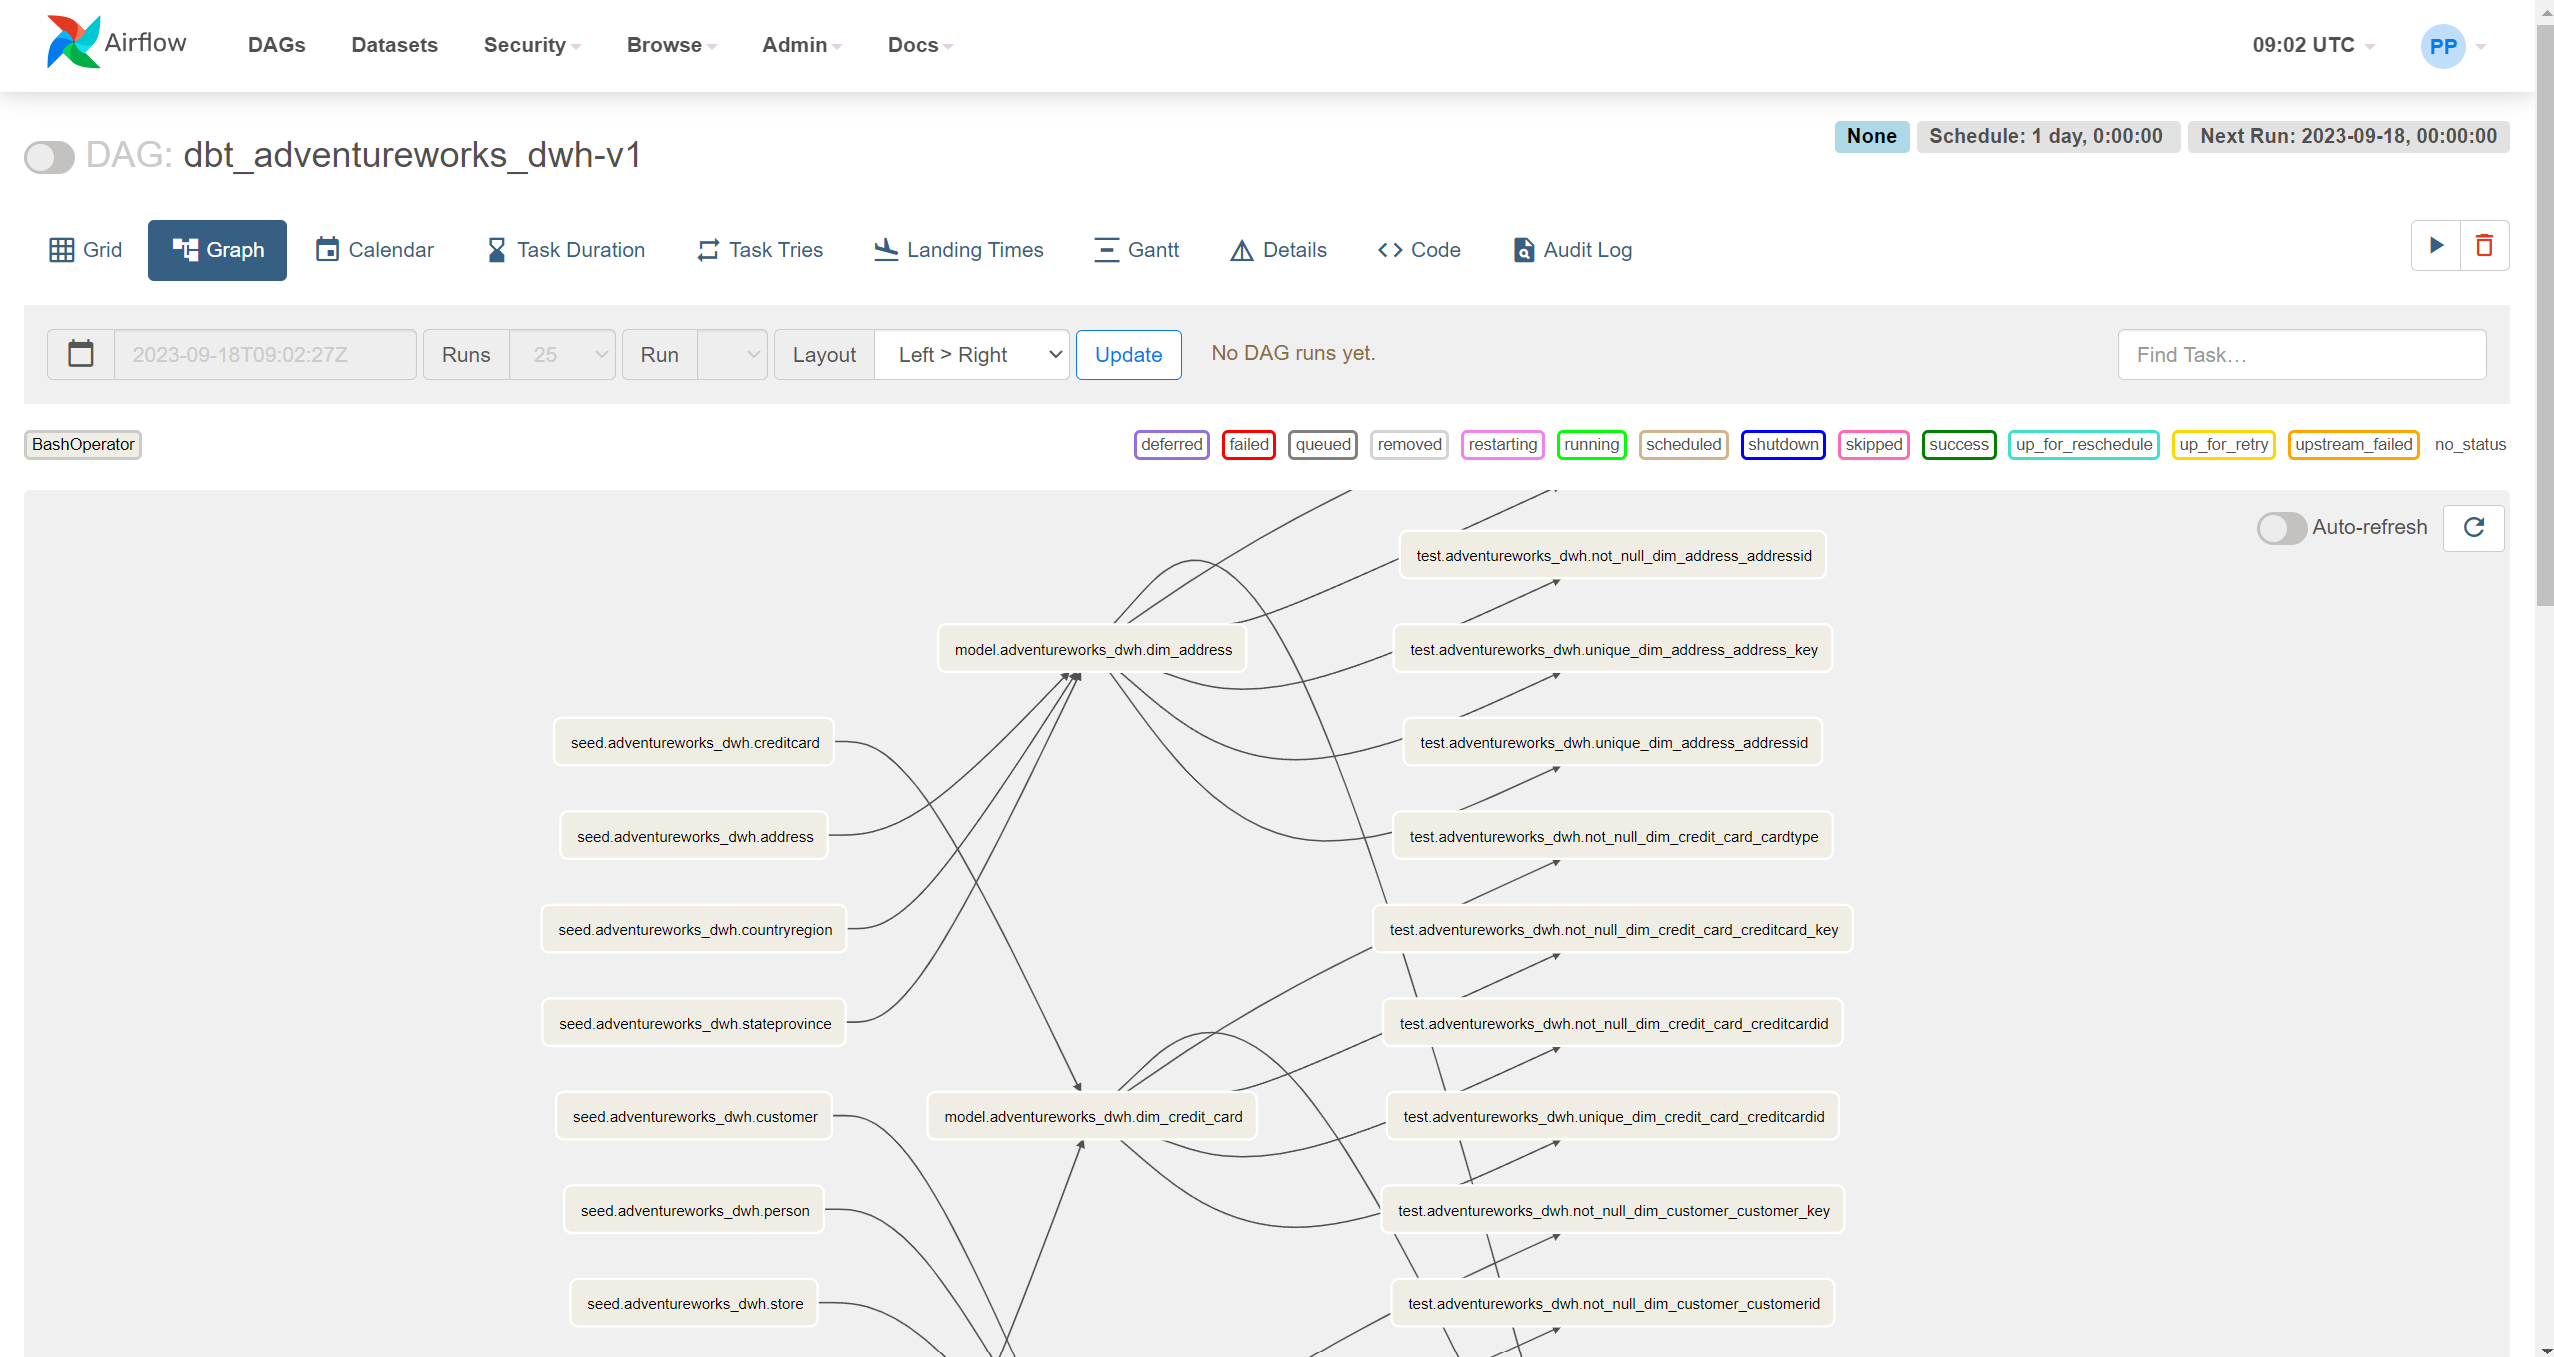Open the Landing Times view
2554x1357 pixels.
pyautogui.click(x=958, y=250)
